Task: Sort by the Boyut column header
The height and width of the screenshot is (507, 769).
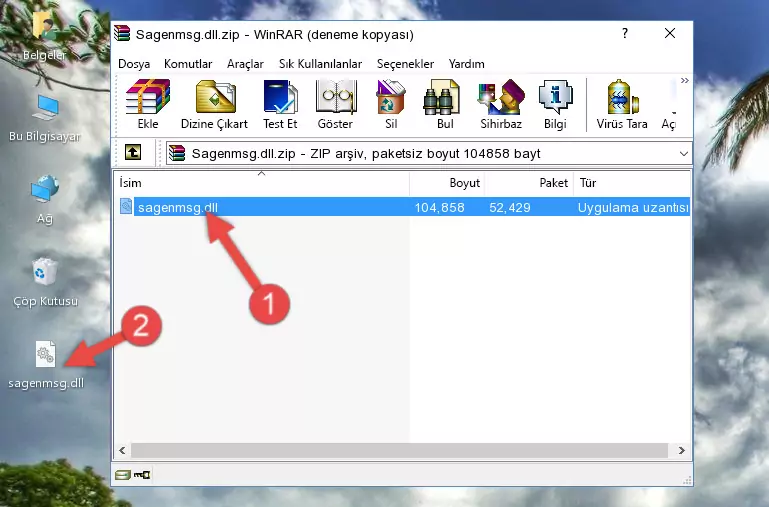Action: coord(447,183)
